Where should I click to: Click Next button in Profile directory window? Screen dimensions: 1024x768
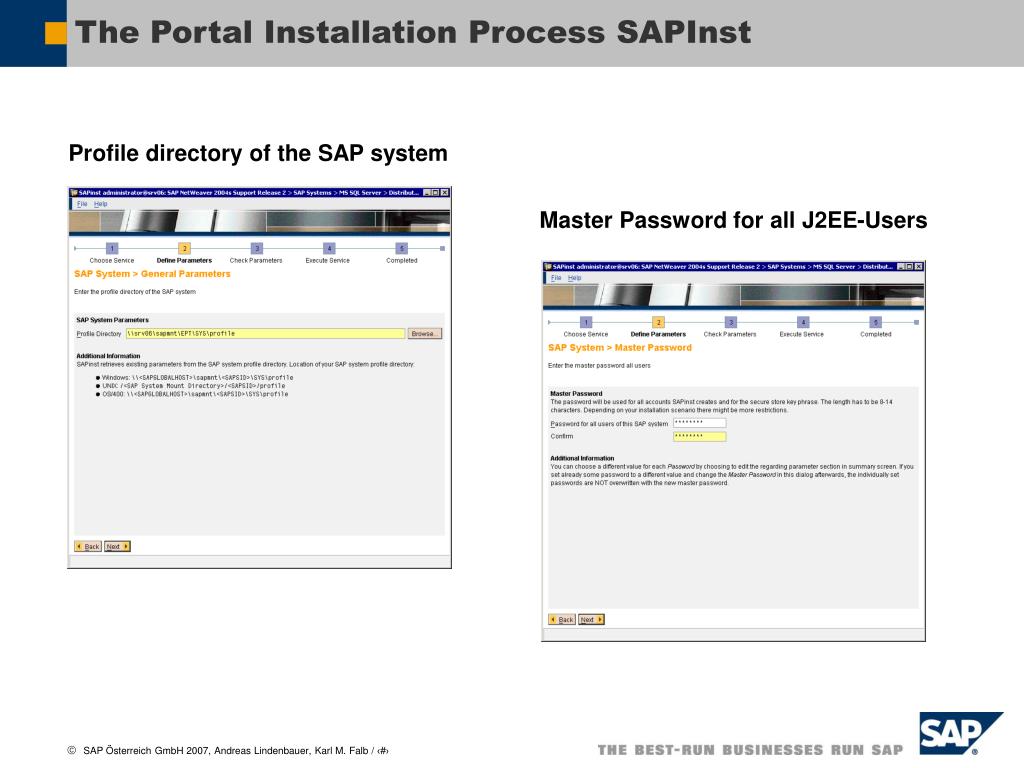click(118, 546)
